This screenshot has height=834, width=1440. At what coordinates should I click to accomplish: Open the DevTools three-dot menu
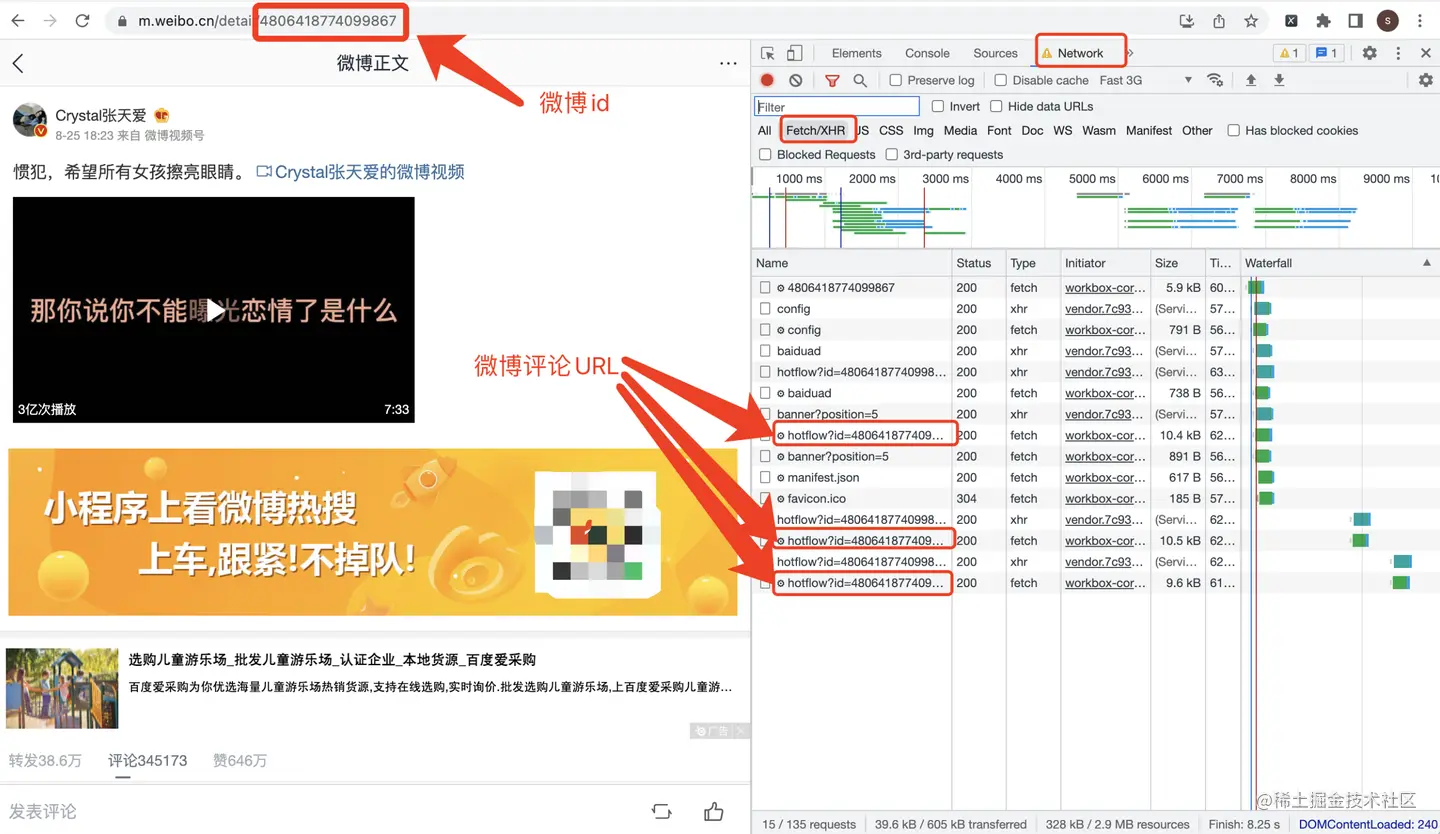(1398, 52)
